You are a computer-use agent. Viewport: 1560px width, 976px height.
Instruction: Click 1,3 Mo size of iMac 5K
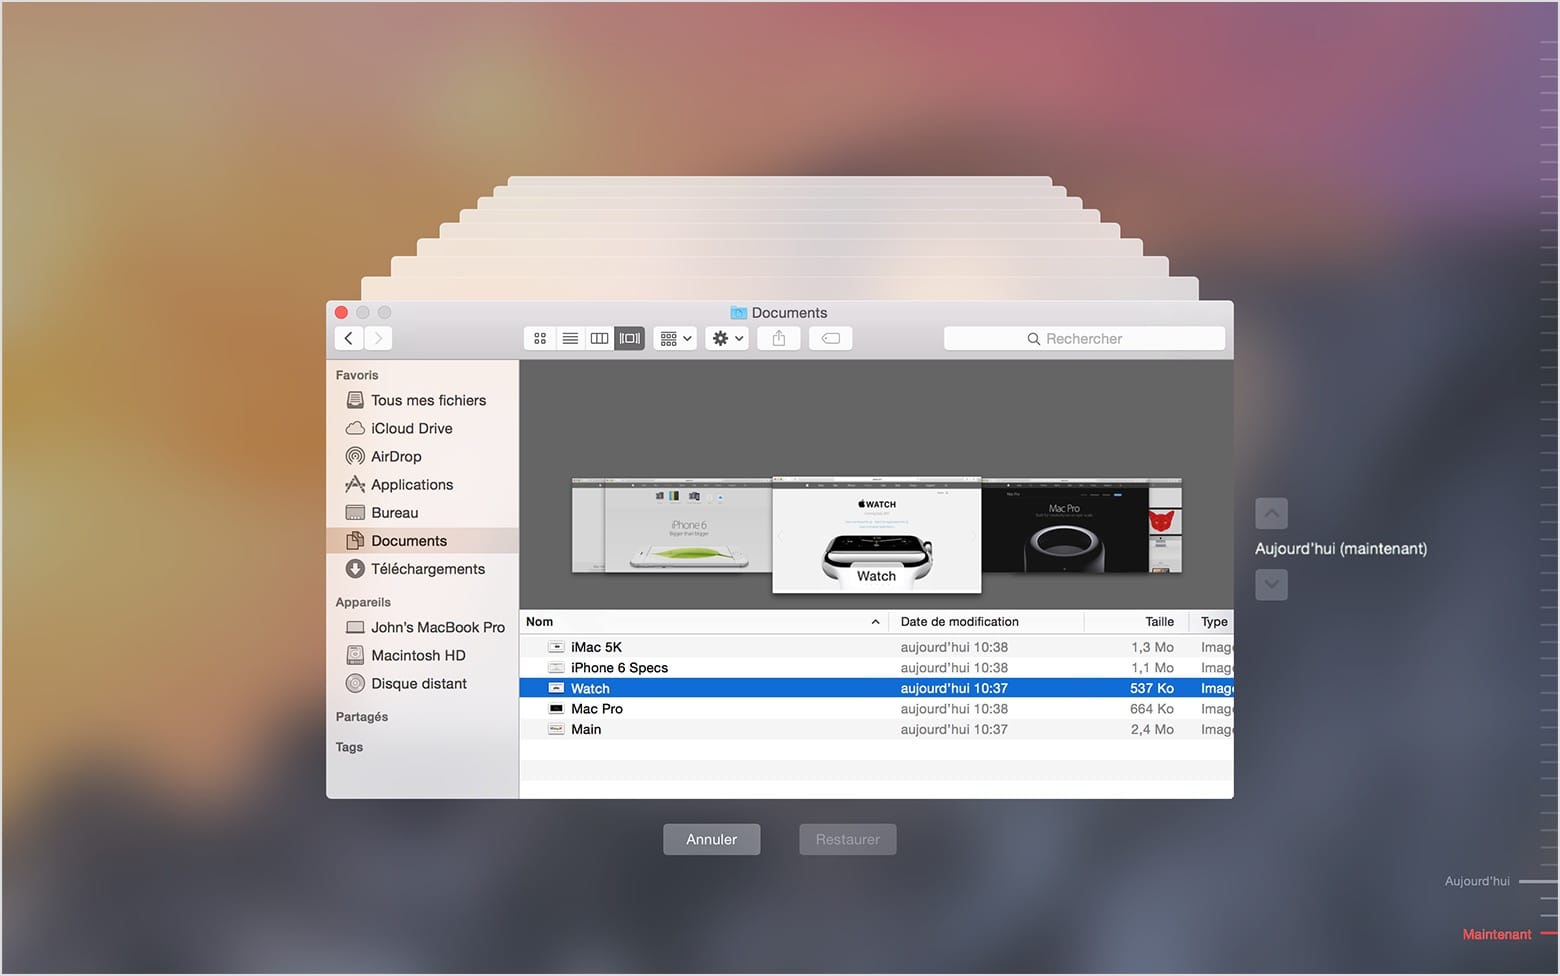(1152, 647)
